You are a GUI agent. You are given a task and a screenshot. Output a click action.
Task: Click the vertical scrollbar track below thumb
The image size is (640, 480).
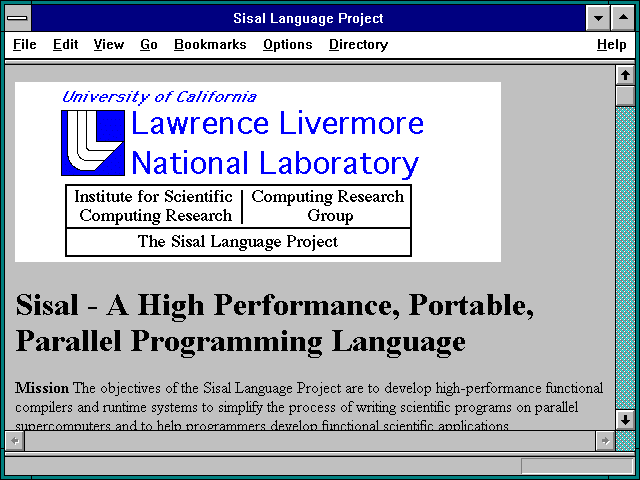pos(625,258)
